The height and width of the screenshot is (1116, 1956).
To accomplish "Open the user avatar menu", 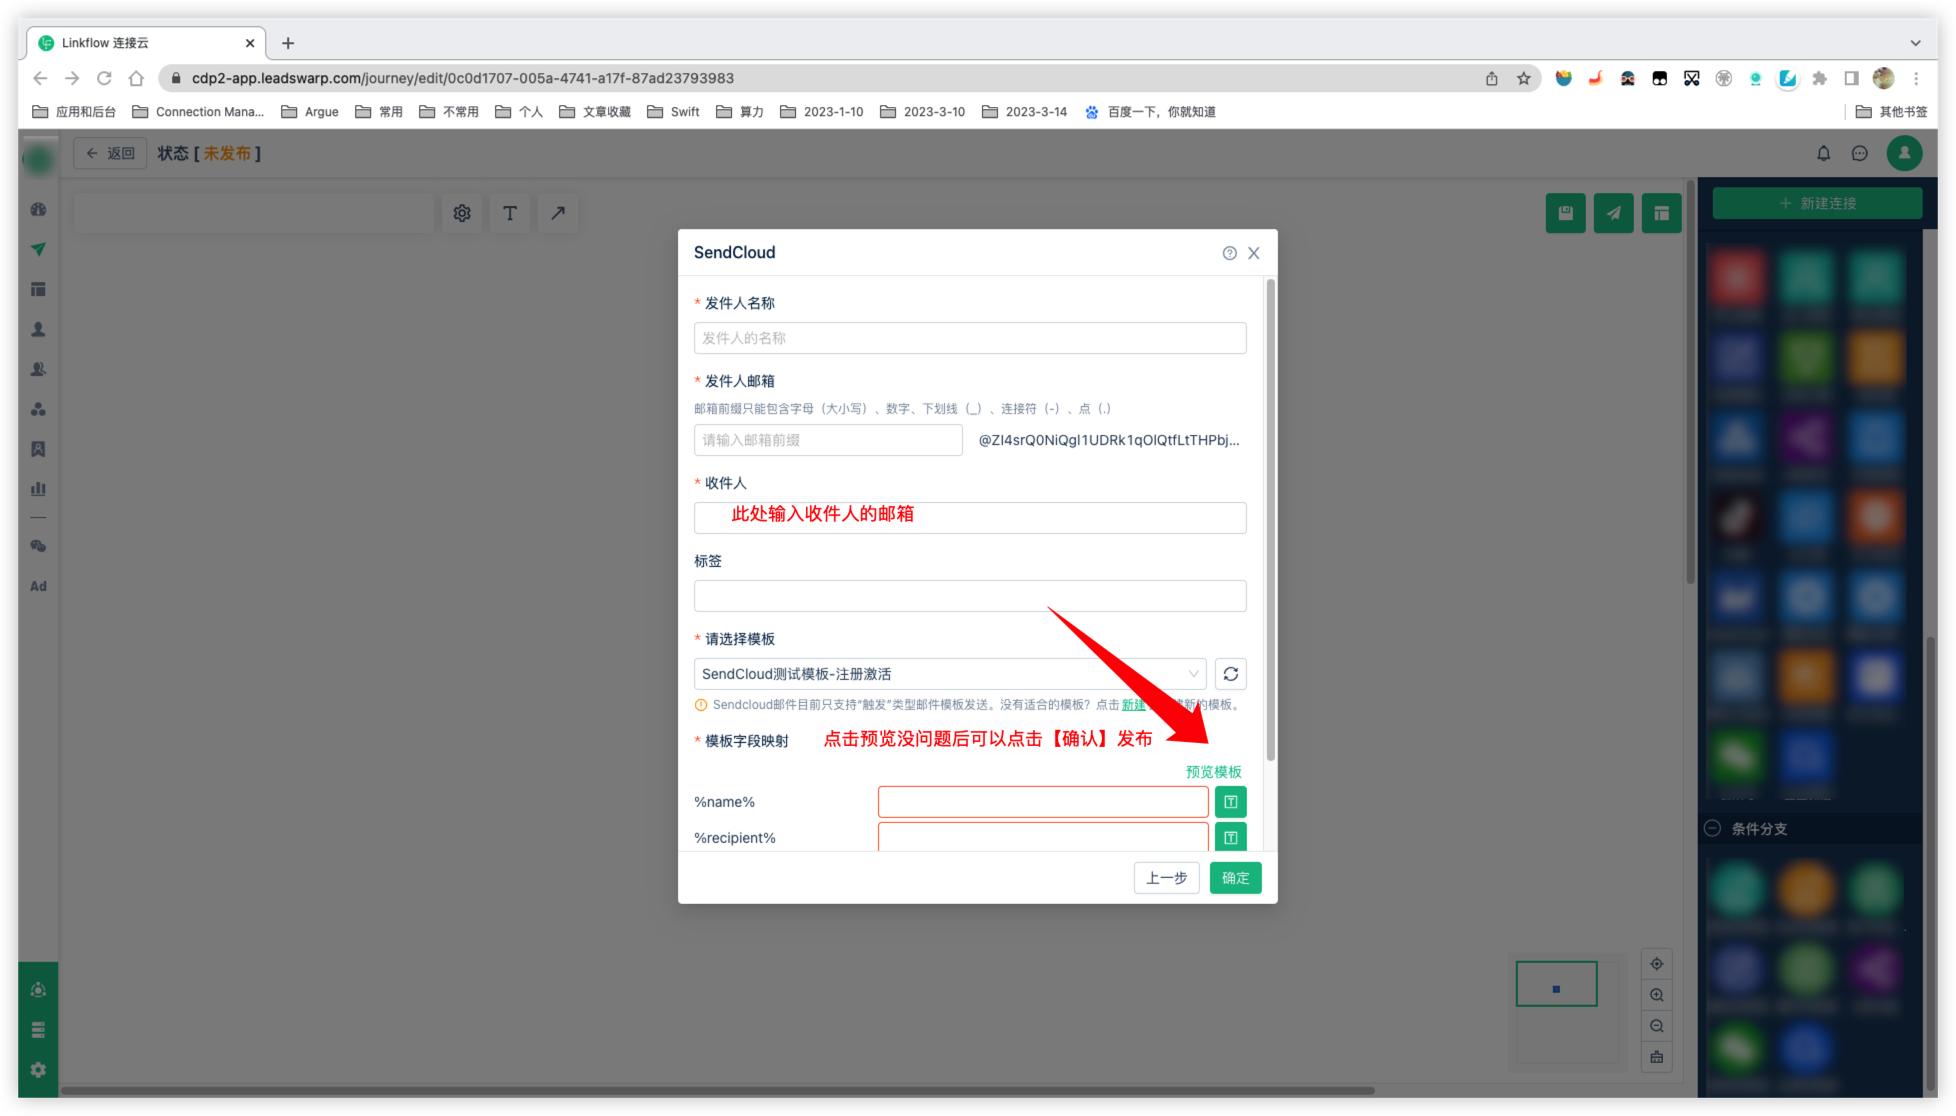I will pos(1904,153).
